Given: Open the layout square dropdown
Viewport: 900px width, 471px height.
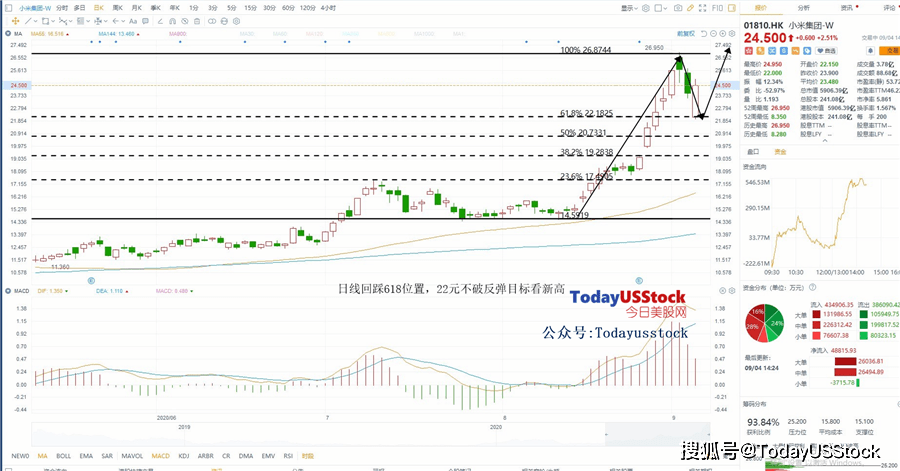Looking at the screenshot, I should point(661,8).
